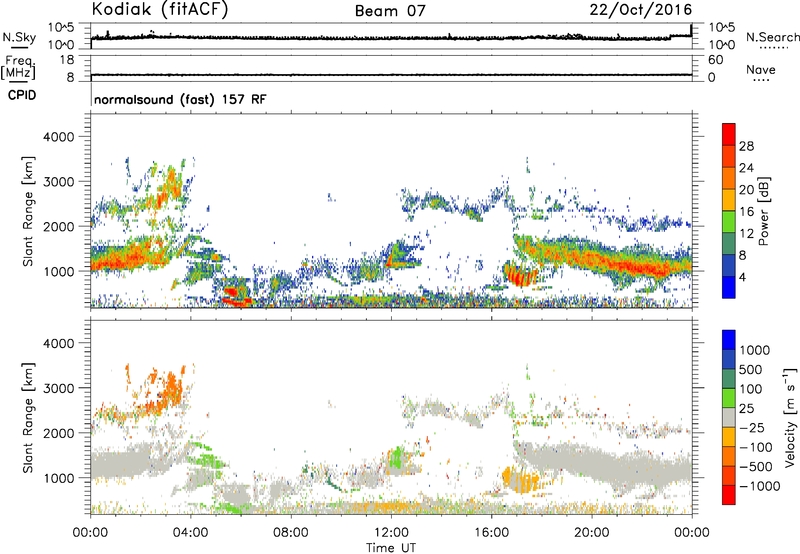Screen dimensions: 800x554
Task: Click the date '22/Oct/2016'
Action: pyautogui.click(x=641, y=10)
